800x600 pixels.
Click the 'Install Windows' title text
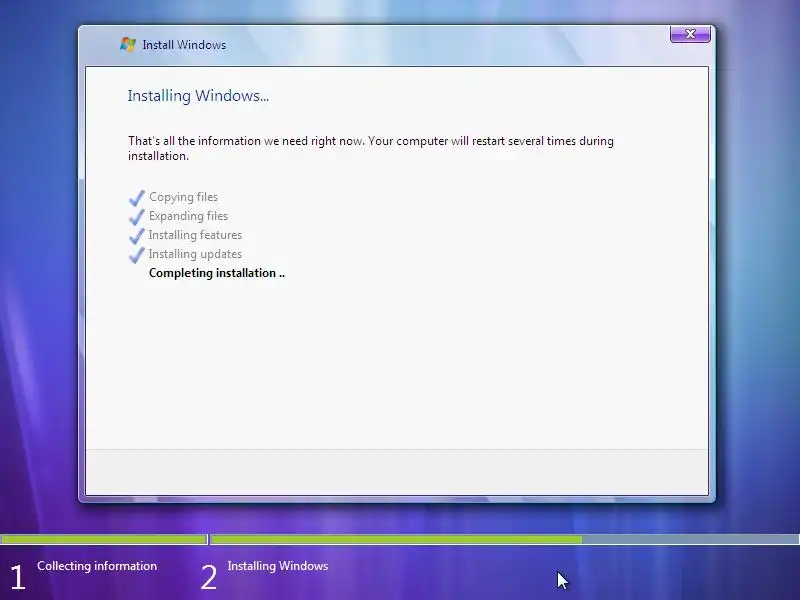184,45
